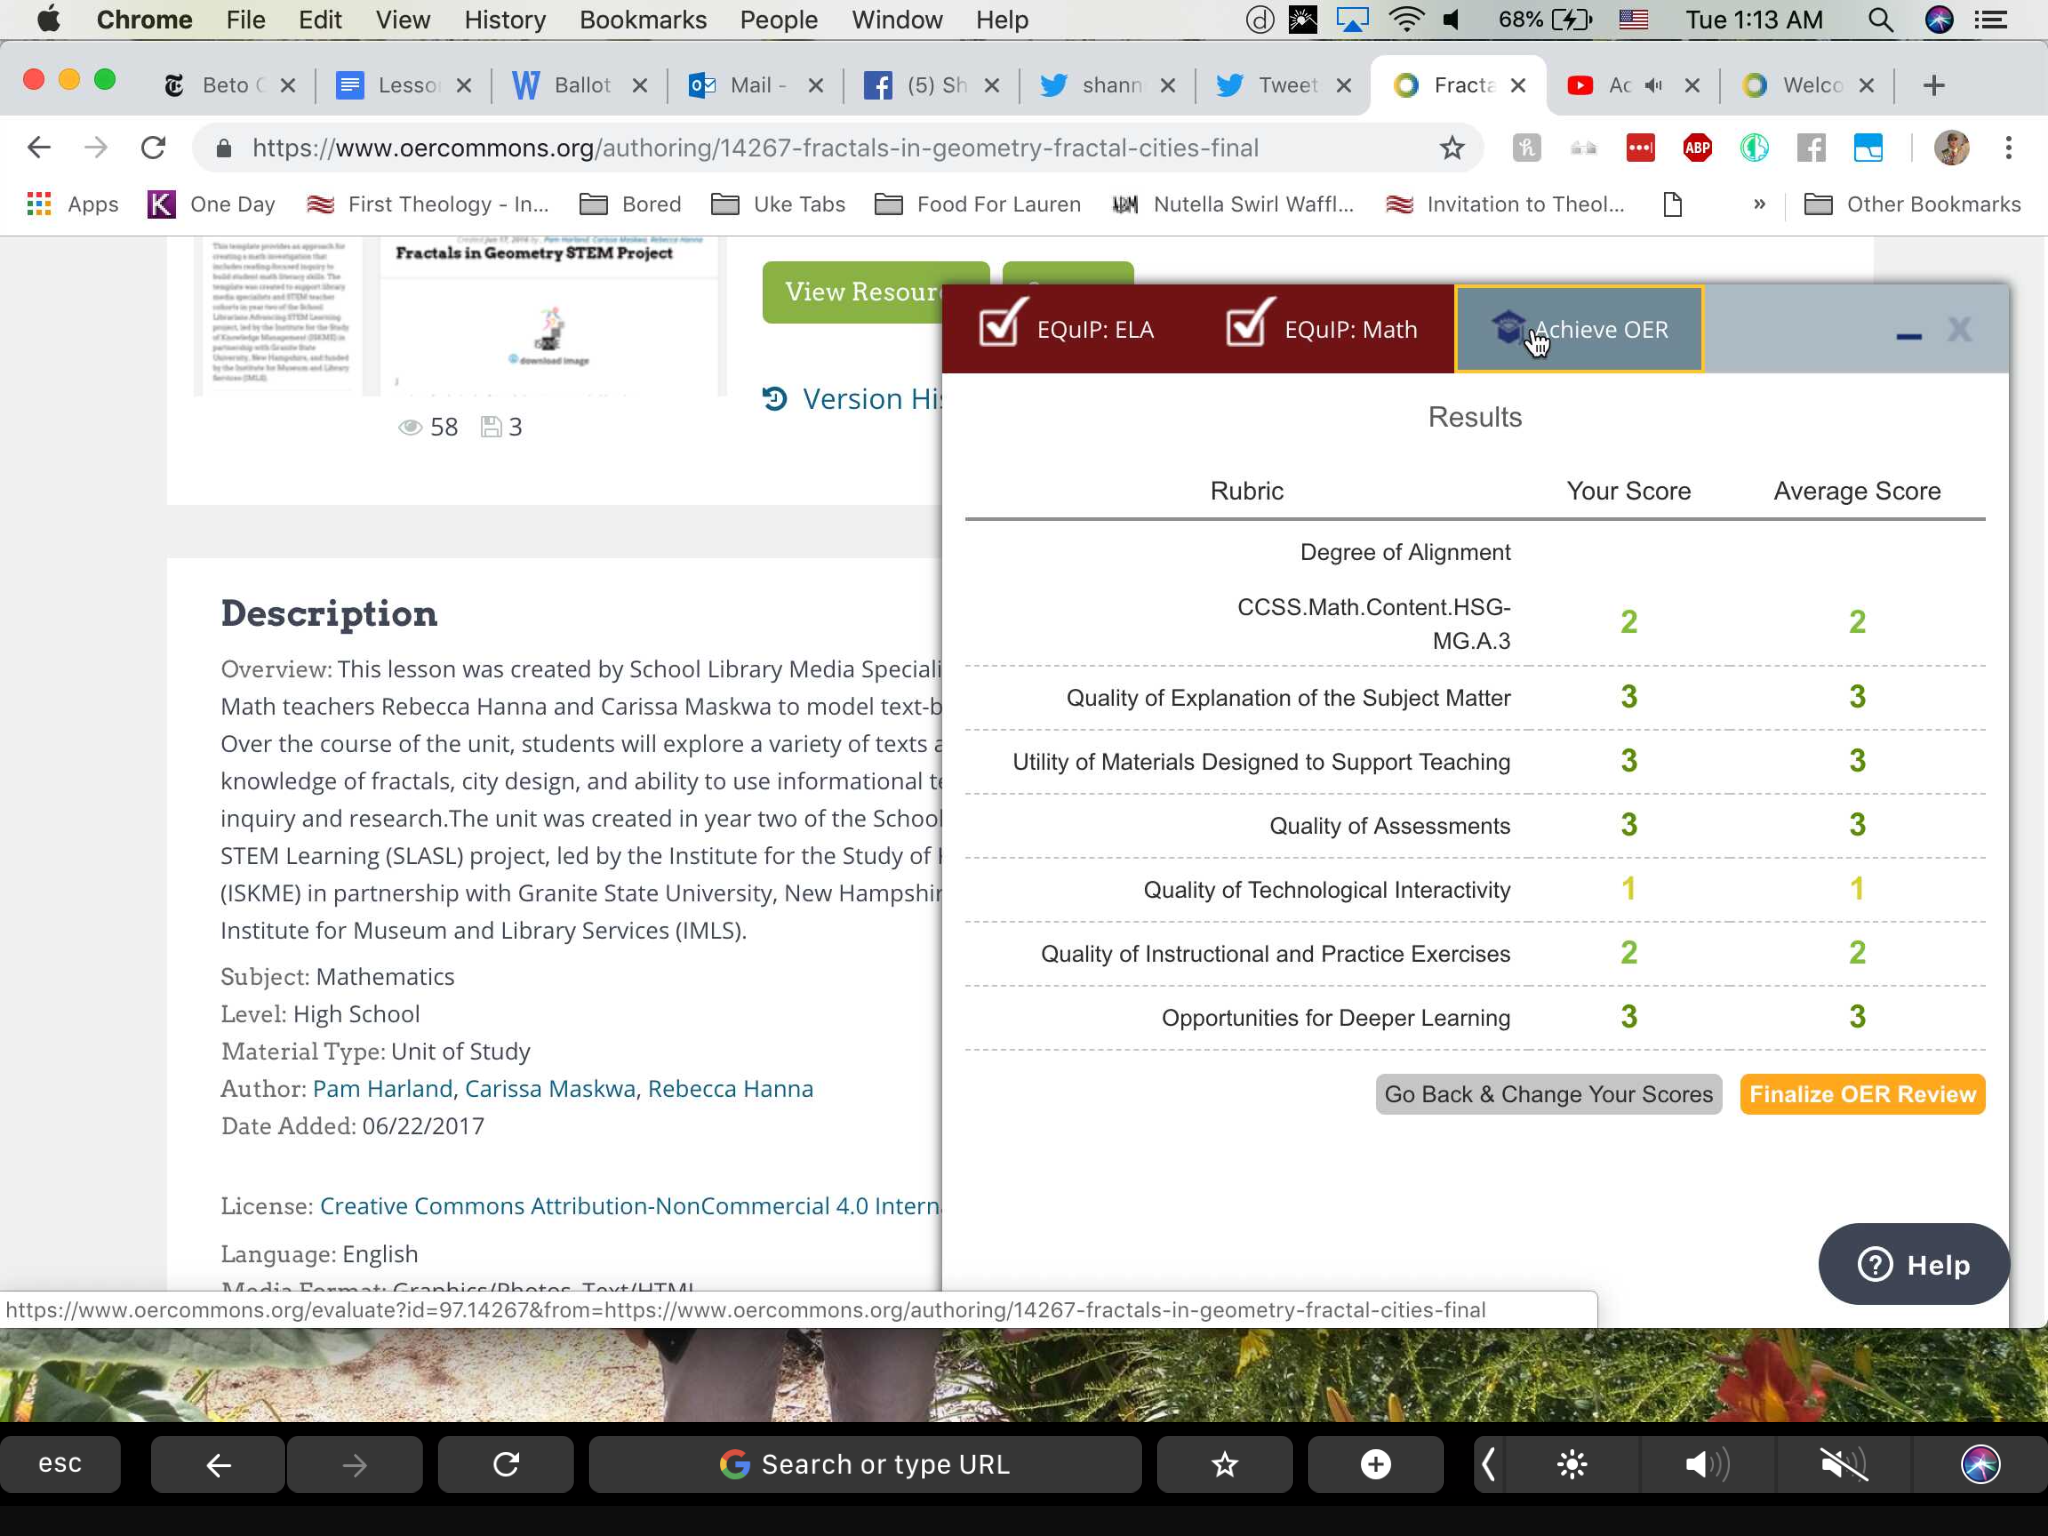Click the Version History clock icon

774,399
